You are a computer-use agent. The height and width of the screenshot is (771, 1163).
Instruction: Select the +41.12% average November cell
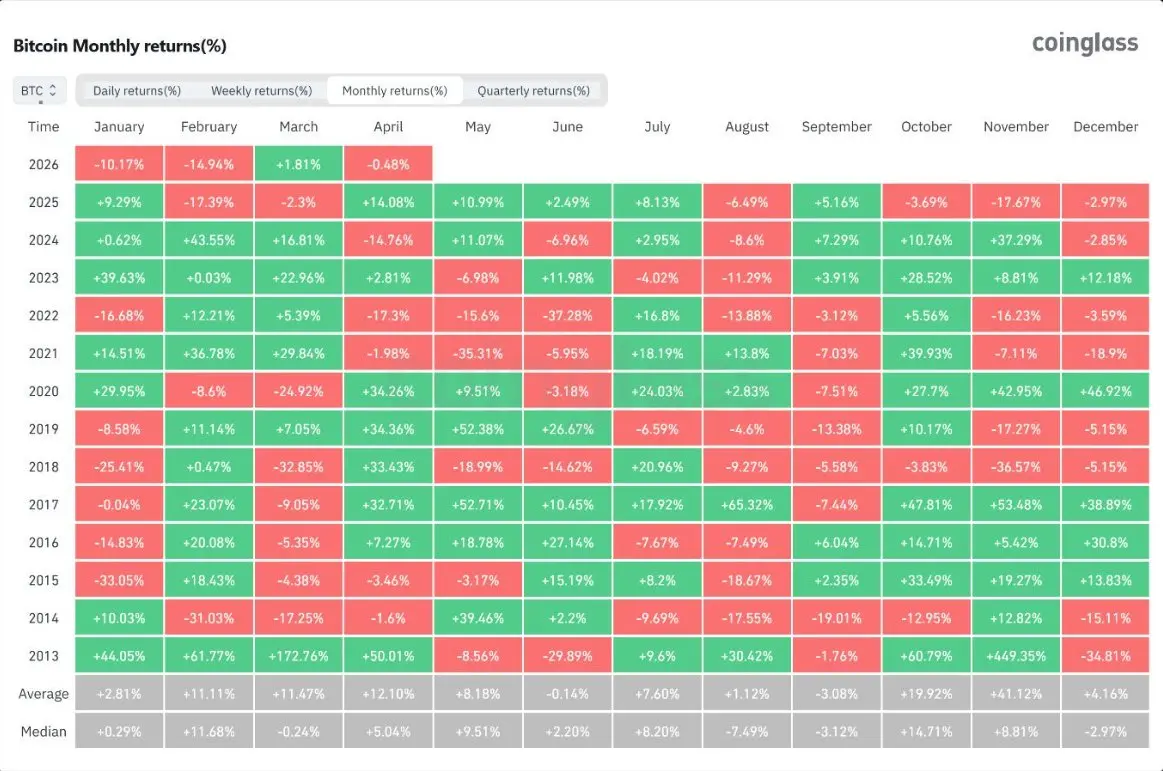pyautogui.click(x=1015, y=694)
